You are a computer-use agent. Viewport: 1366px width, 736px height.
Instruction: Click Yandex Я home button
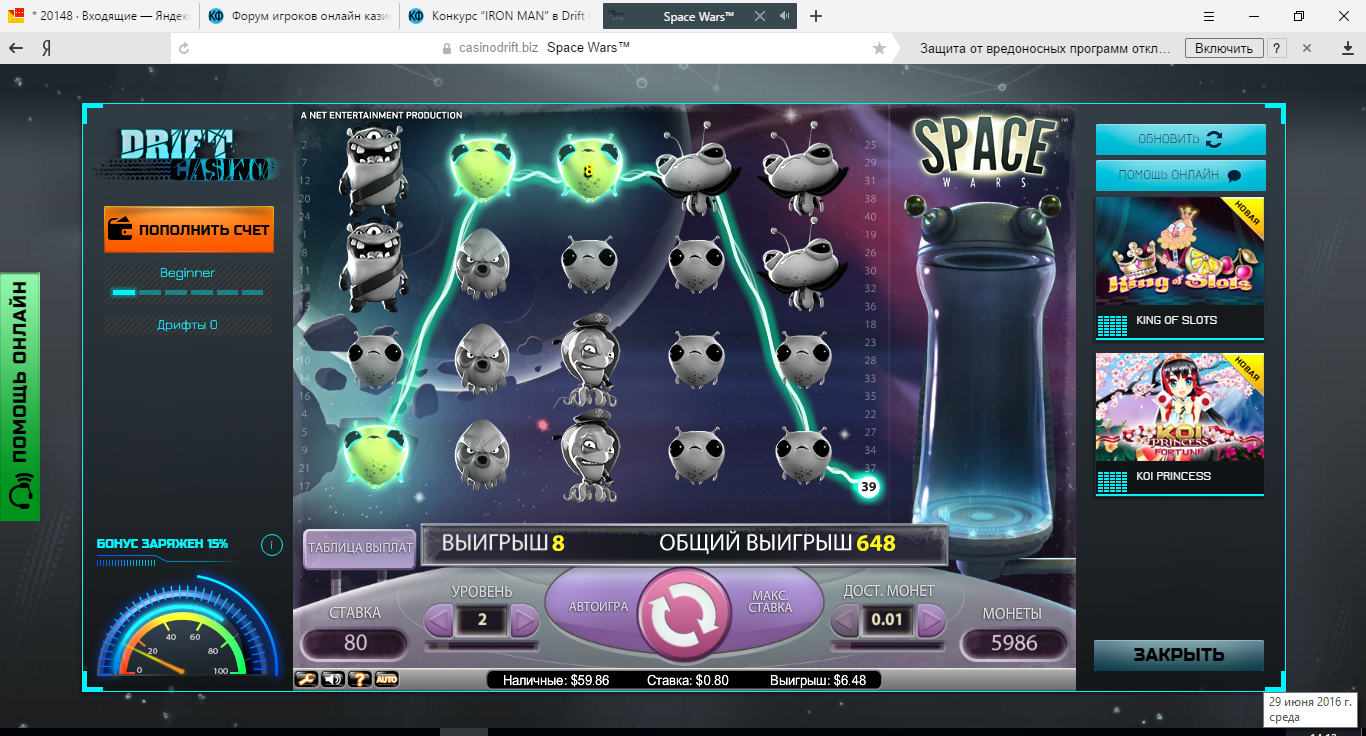pos(46,48)
